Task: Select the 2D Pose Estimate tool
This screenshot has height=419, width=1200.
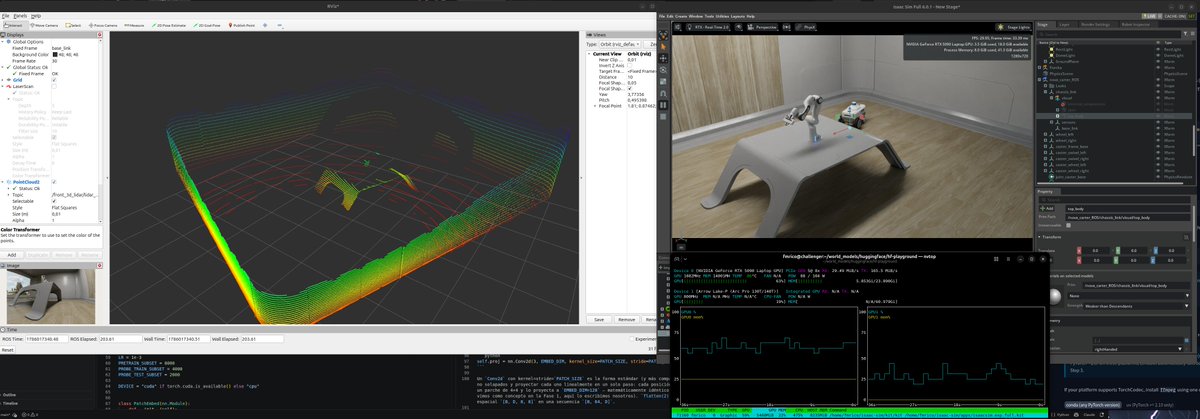Action: click(169, 25)
